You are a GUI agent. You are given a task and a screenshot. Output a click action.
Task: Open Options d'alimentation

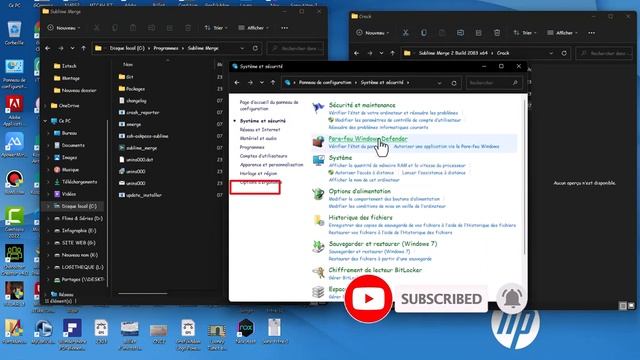coord(360,191)
